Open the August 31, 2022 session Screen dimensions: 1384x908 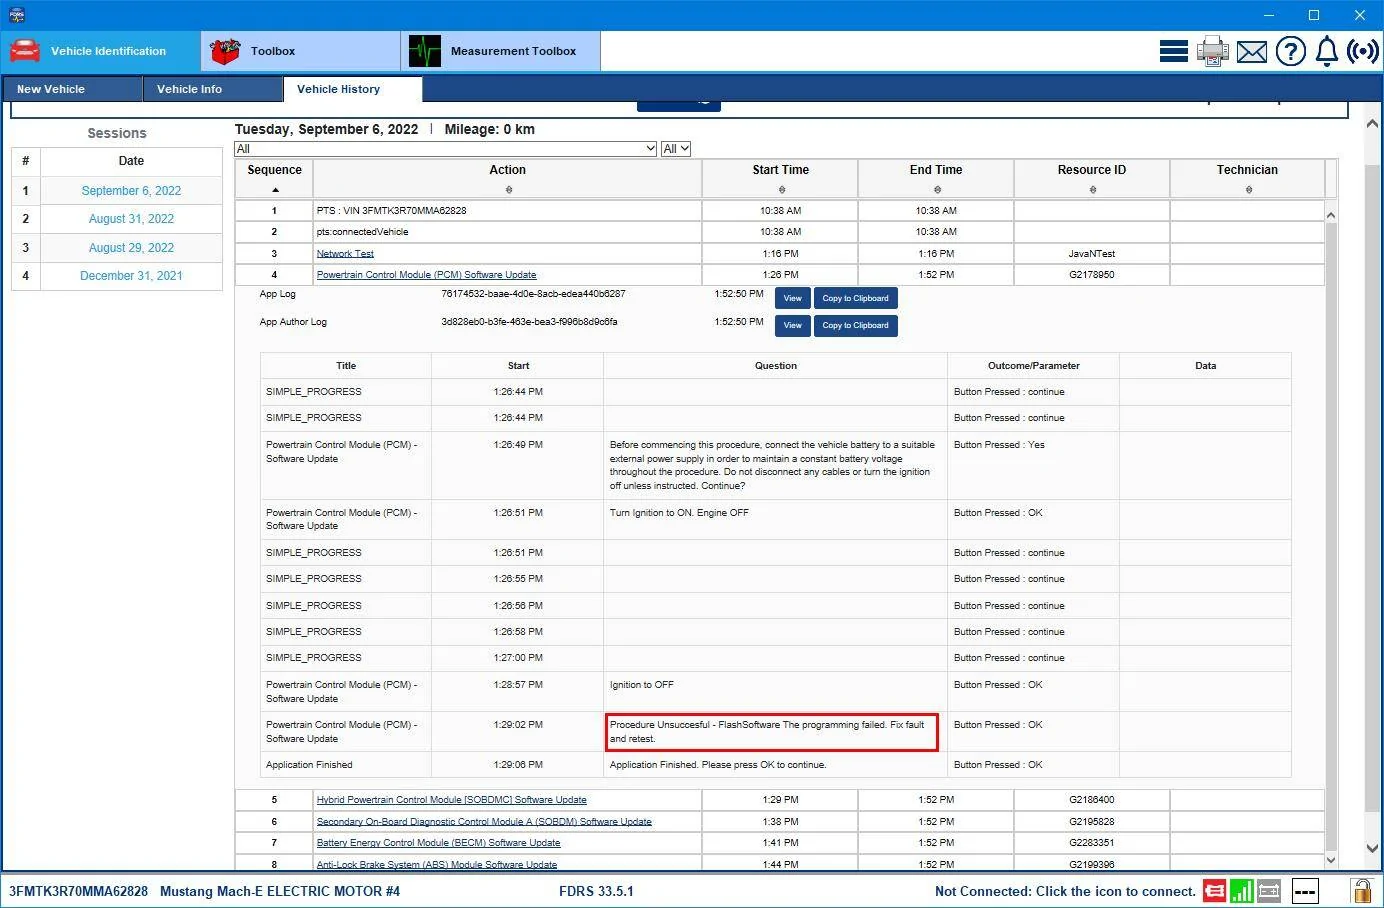click(131, 219)
